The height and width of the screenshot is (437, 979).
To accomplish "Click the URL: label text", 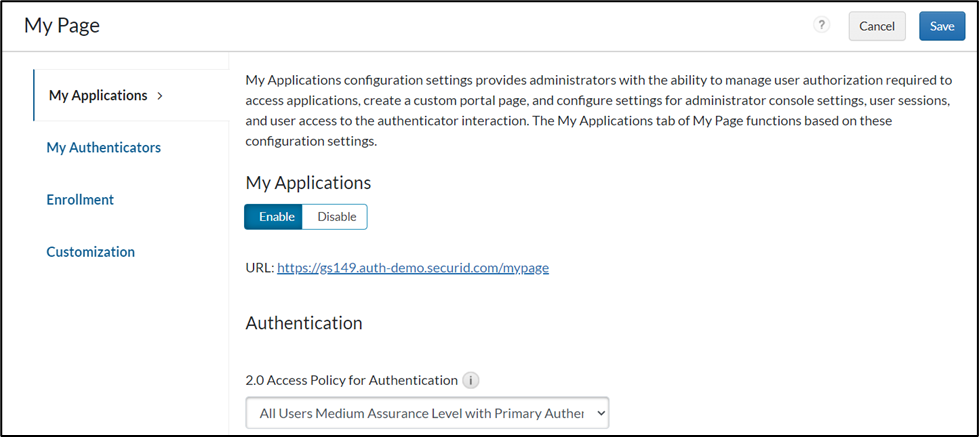I will point(259,268).
